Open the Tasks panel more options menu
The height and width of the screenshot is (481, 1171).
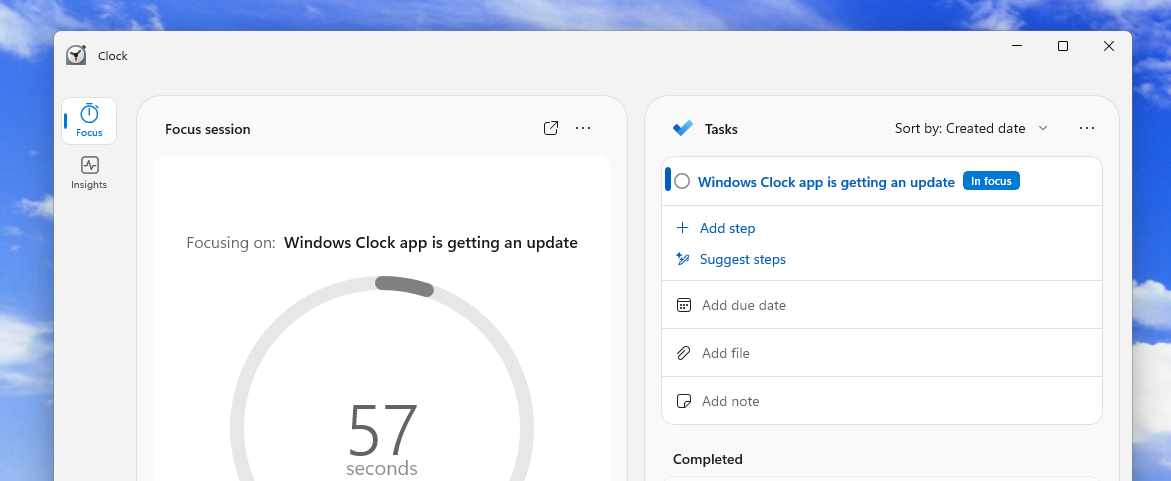click(1087, 128)
